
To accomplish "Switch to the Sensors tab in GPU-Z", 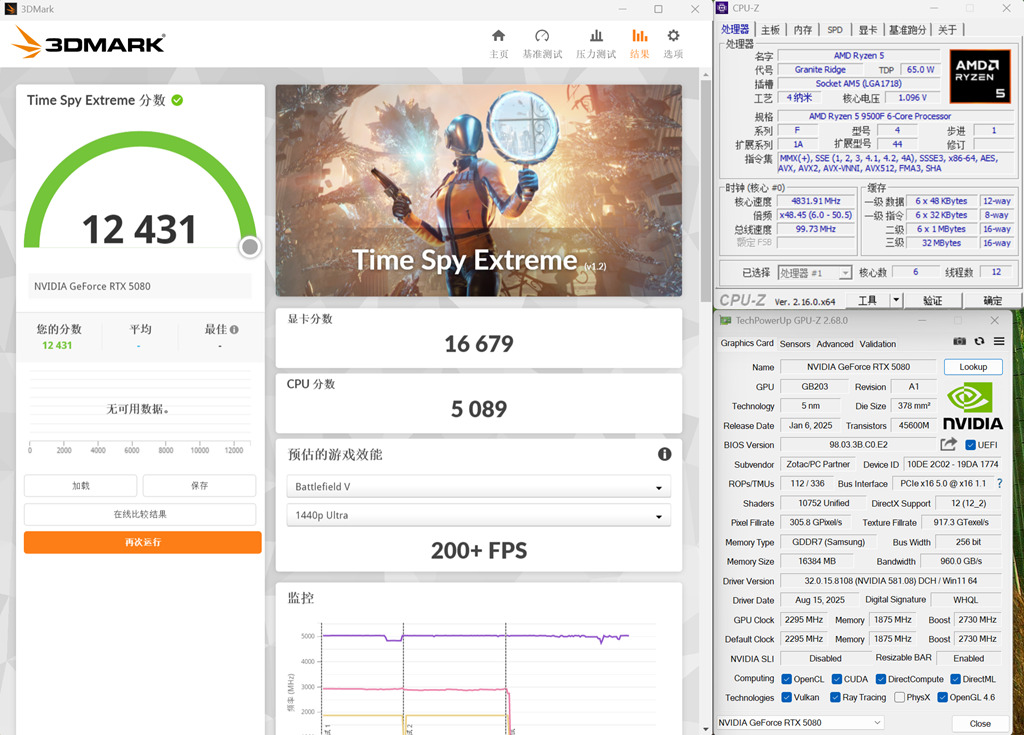I will 795,344.
